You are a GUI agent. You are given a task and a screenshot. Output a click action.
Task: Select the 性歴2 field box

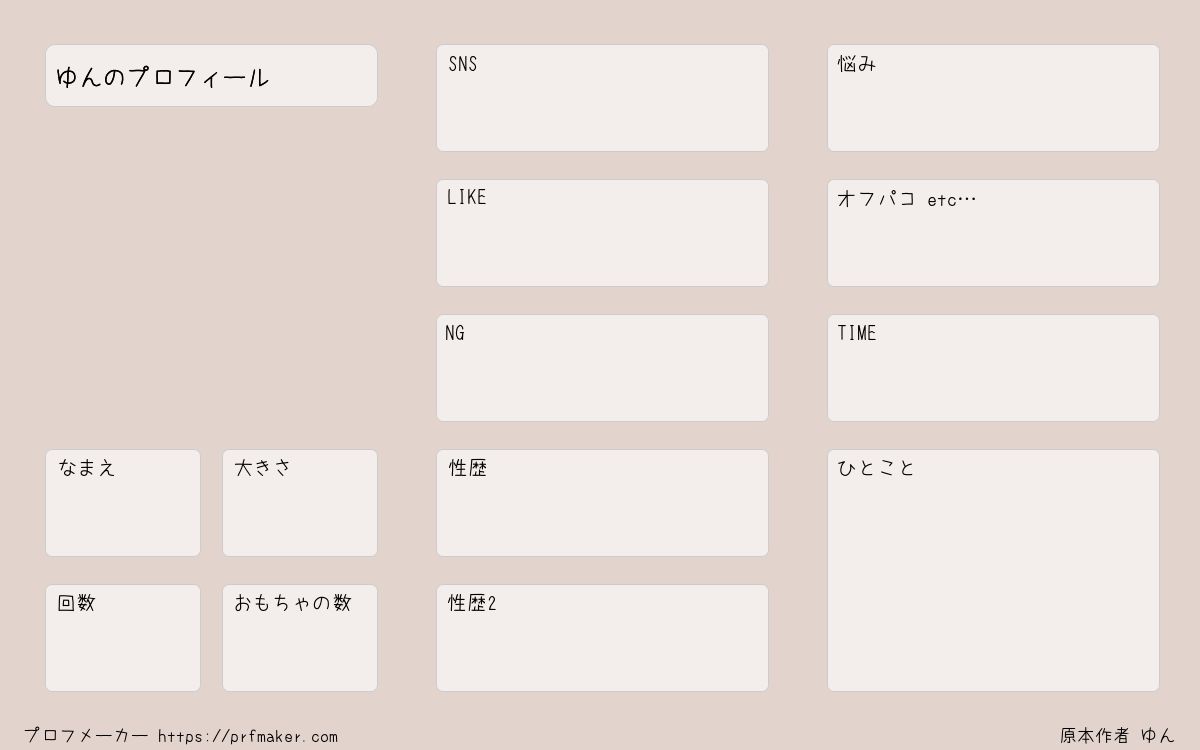pyautogui.click(x=602, y=638)
